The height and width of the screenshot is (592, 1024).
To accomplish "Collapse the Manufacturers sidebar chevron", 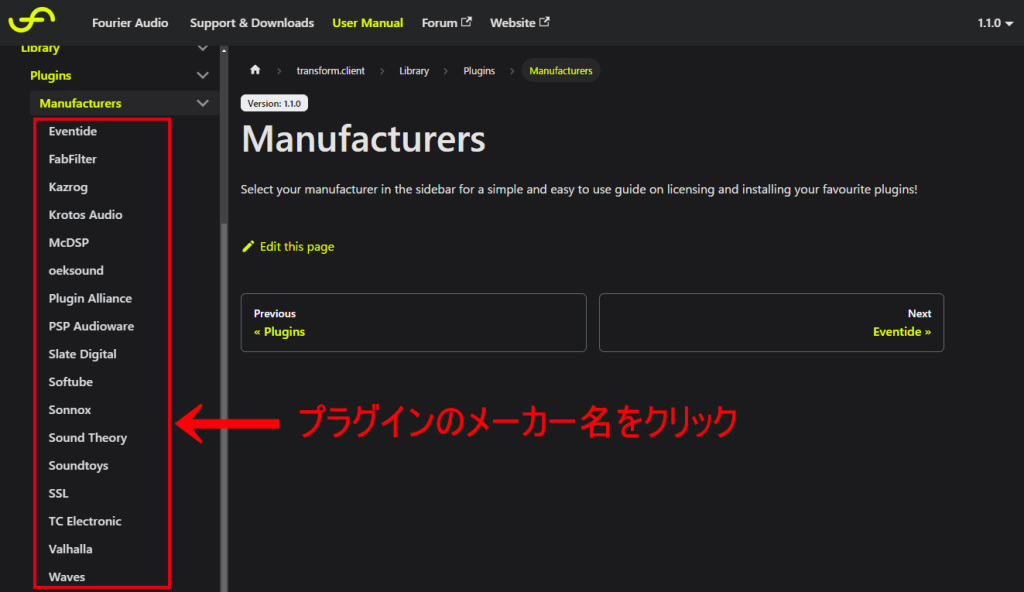I will tap(202, 103).
